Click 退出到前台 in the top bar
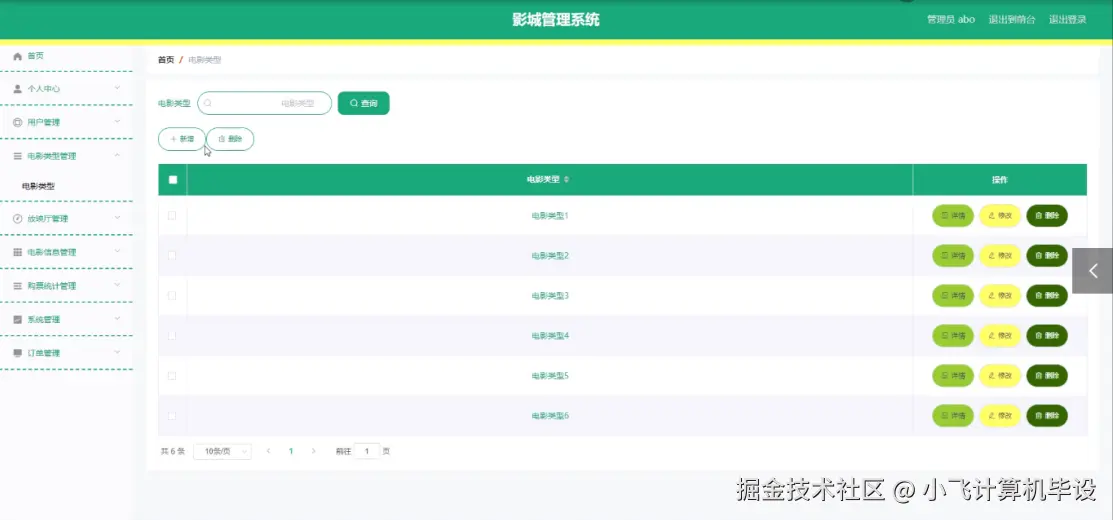1113x520 pixels. coord(1011,20)
